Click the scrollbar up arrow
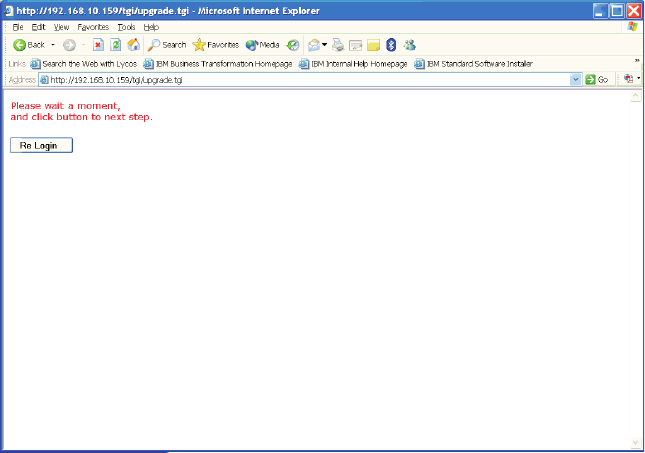The height and width of the screenshot is (453, 645). tap(636, 96)
